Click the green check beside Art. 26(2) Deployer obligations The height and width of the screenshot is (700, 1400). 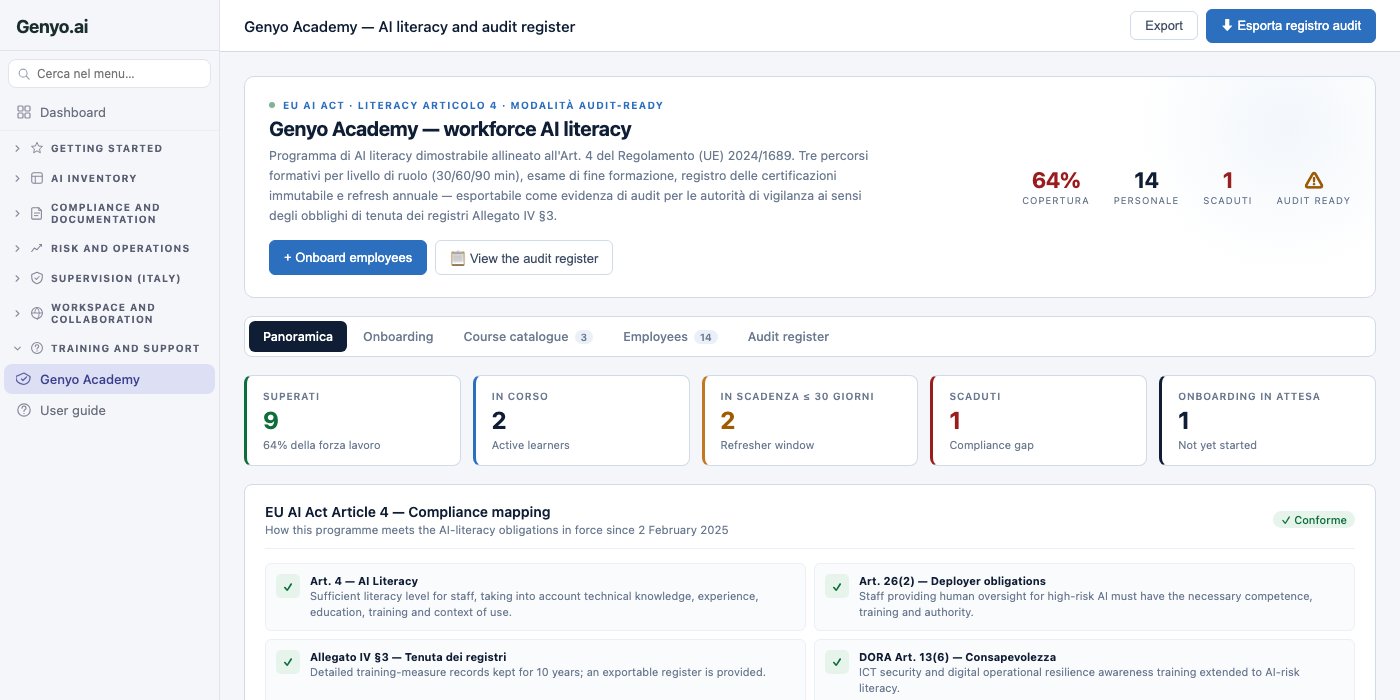(837, 587)
